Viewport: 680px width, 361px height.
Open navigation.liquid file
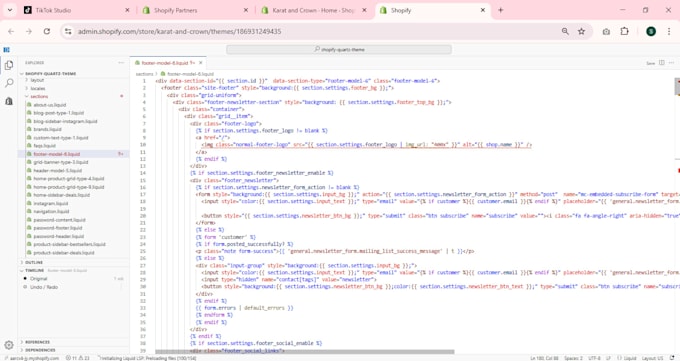(x=51, y=212)
